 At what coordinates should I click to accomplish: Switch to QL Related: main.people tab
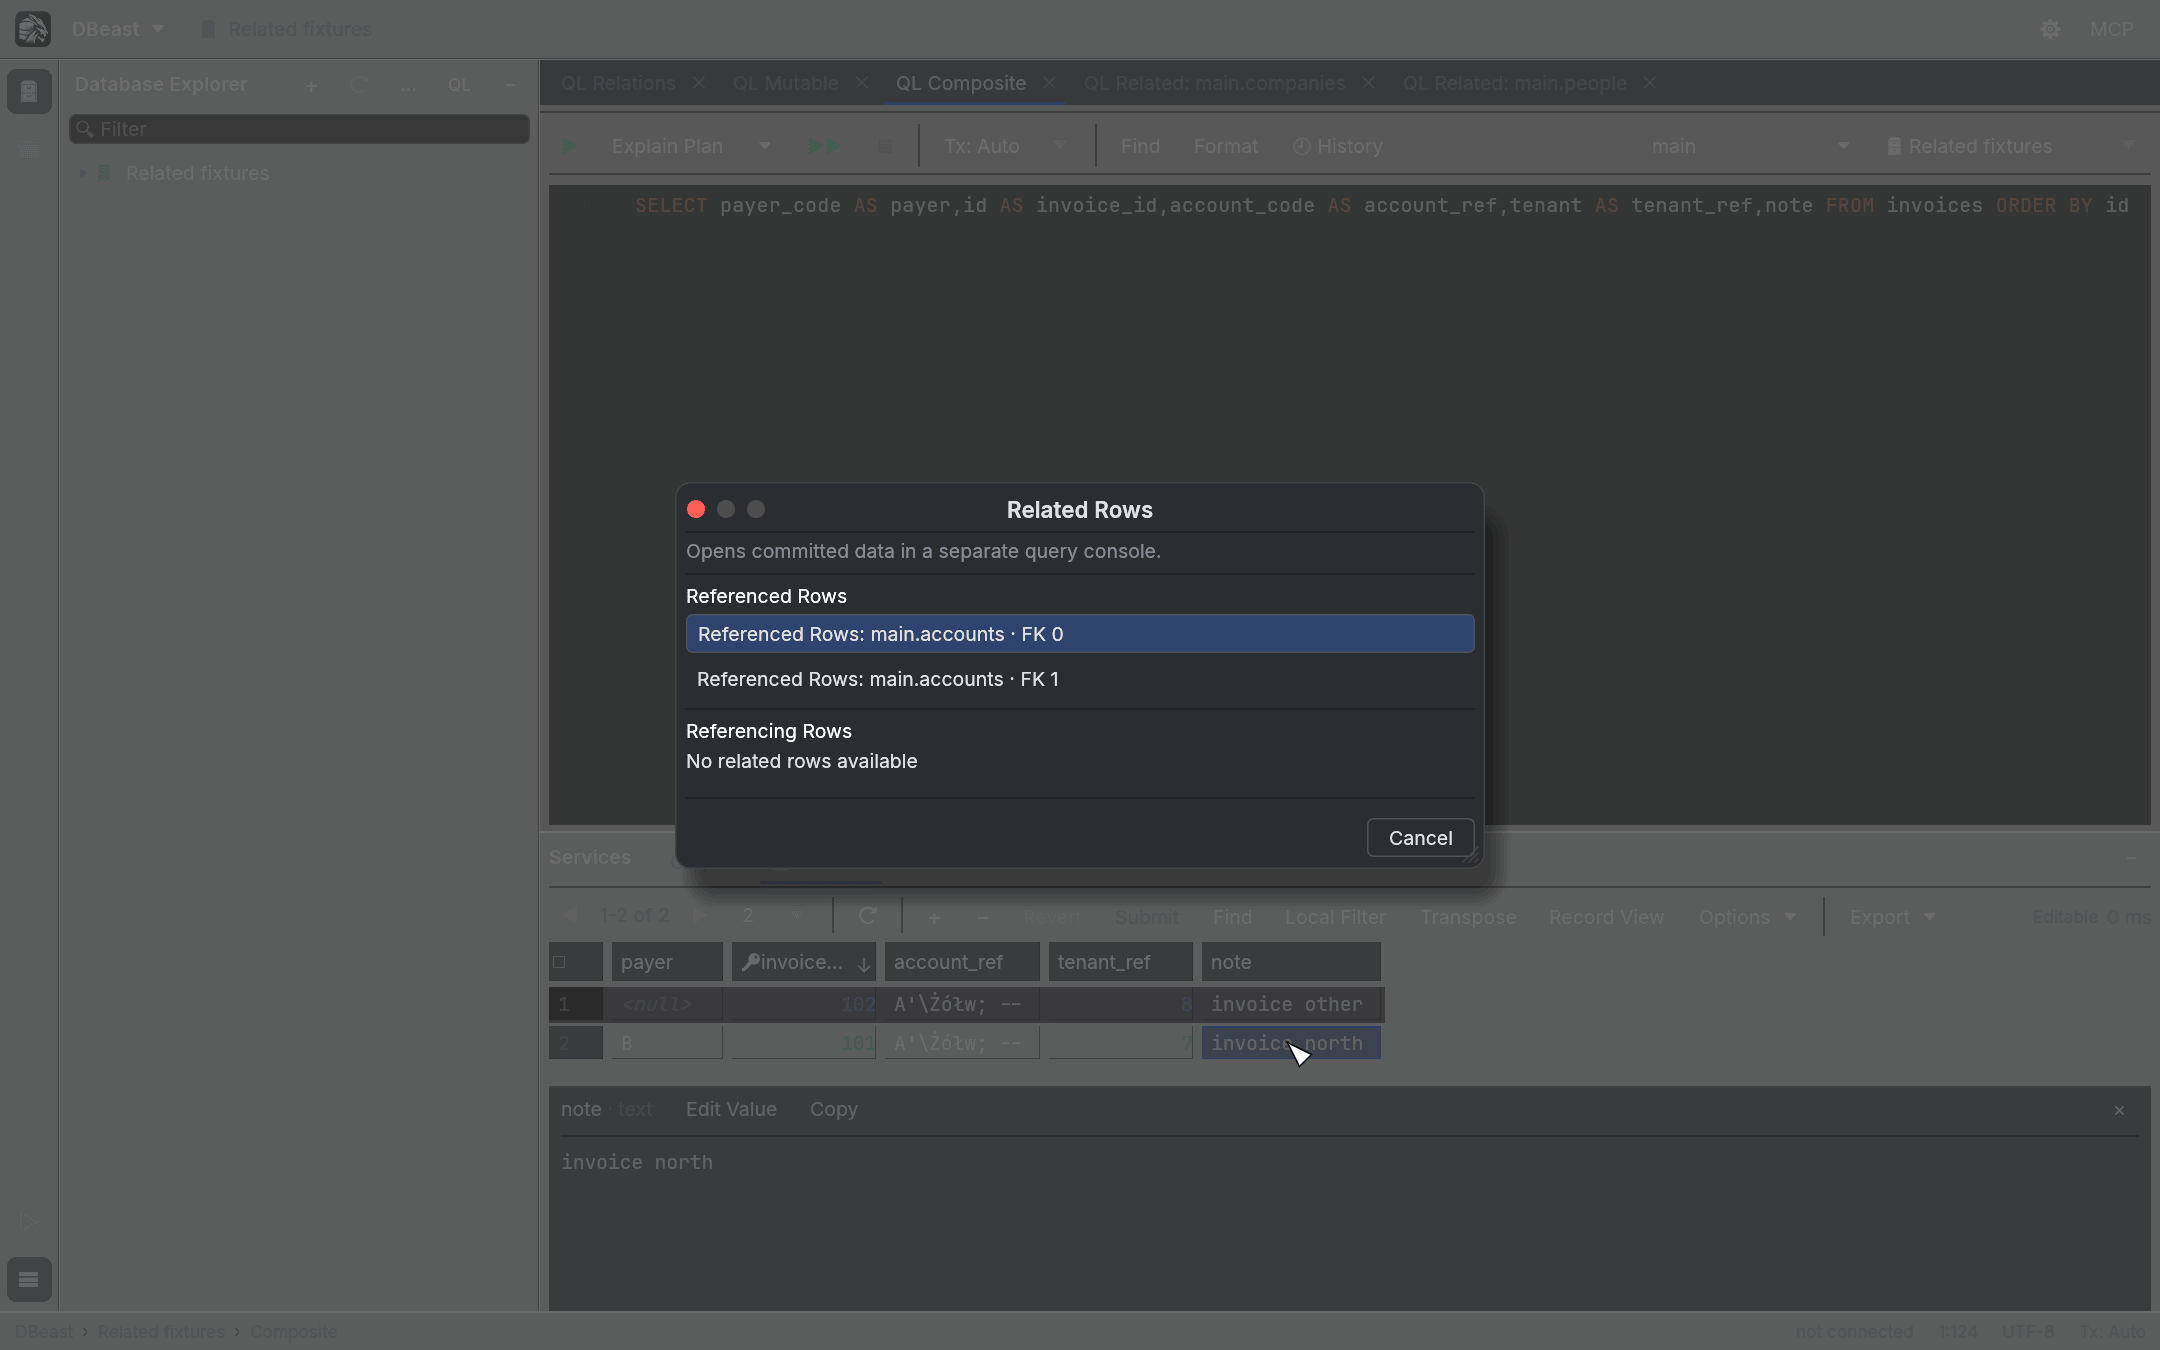coord(1514,83)
